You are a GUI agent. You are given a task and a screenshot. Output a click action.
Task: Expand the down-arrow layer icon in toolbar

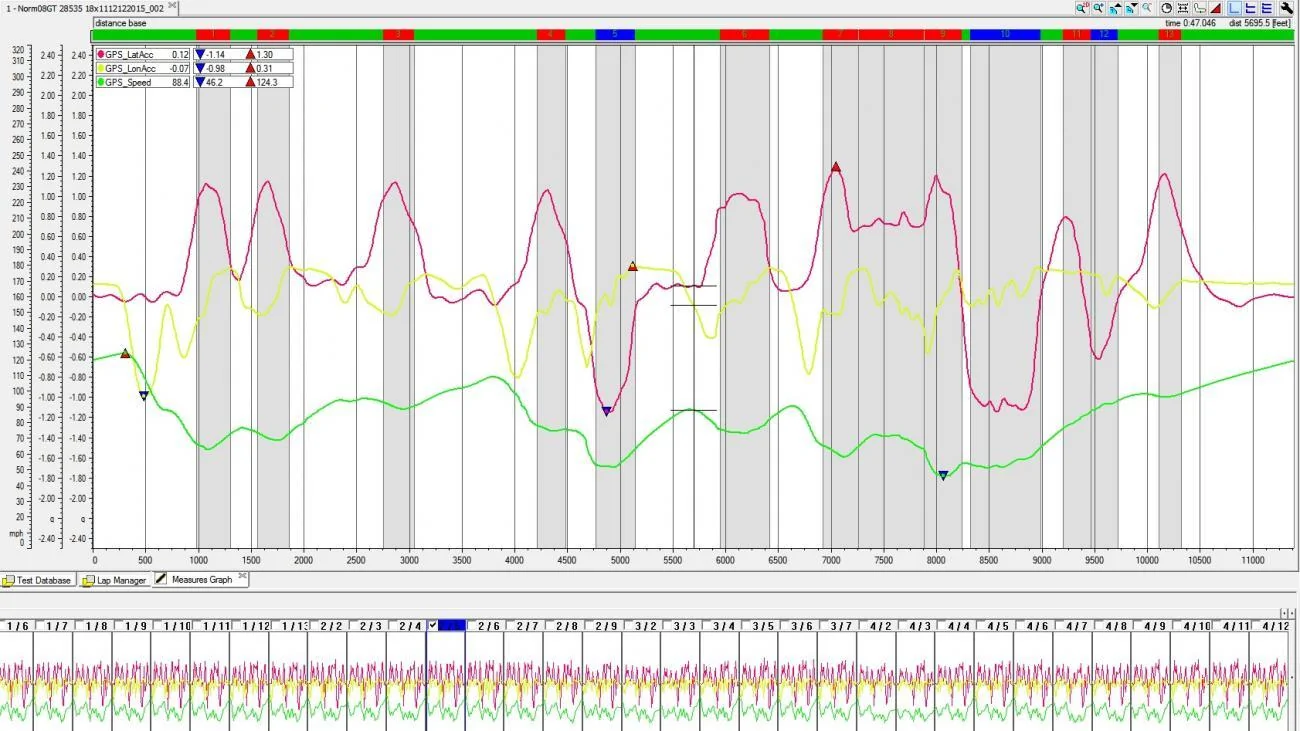pyautogui.click(x=1131, y=8)
